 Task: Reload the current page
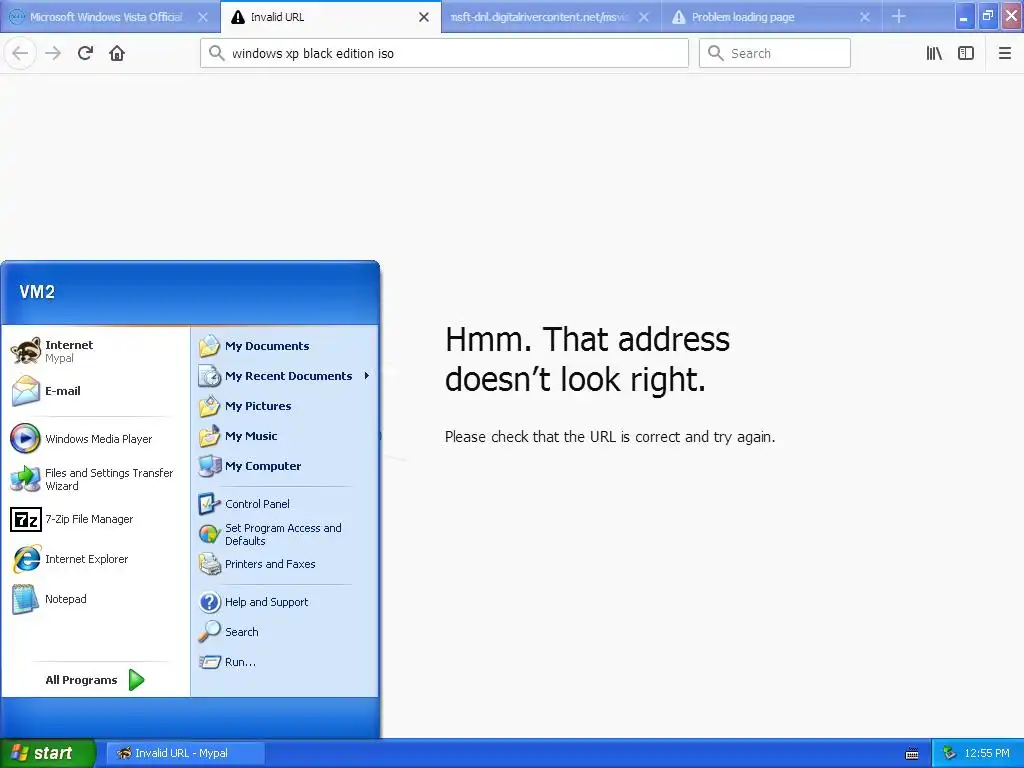[85, 53]
